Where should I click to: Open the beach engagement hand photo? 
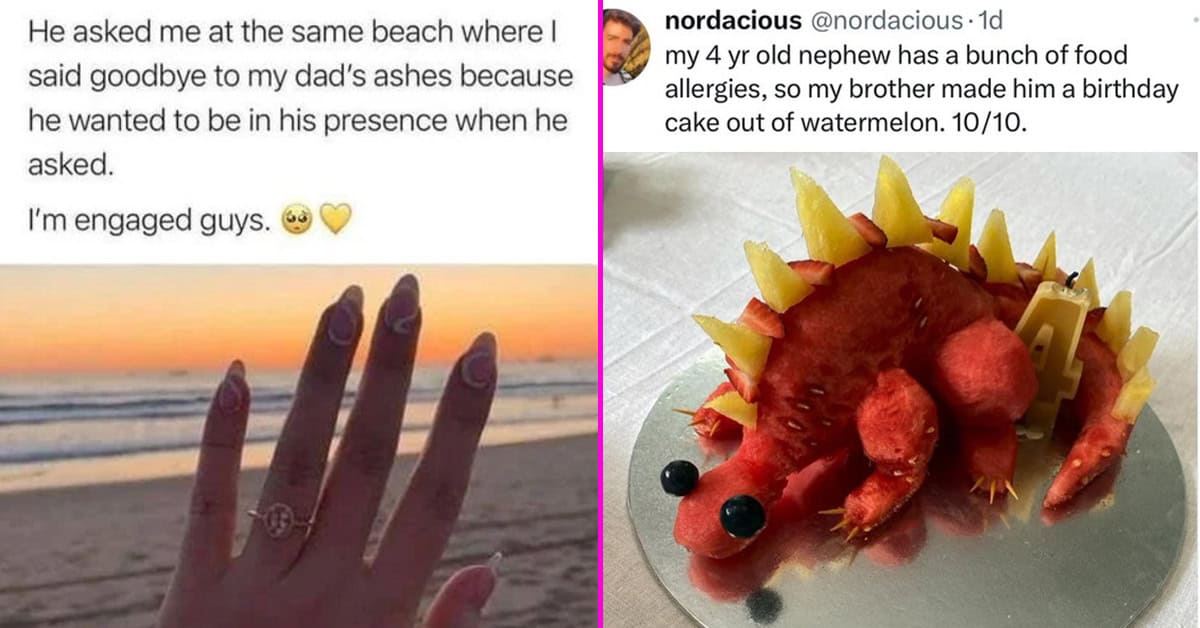[x=299, y=446]
